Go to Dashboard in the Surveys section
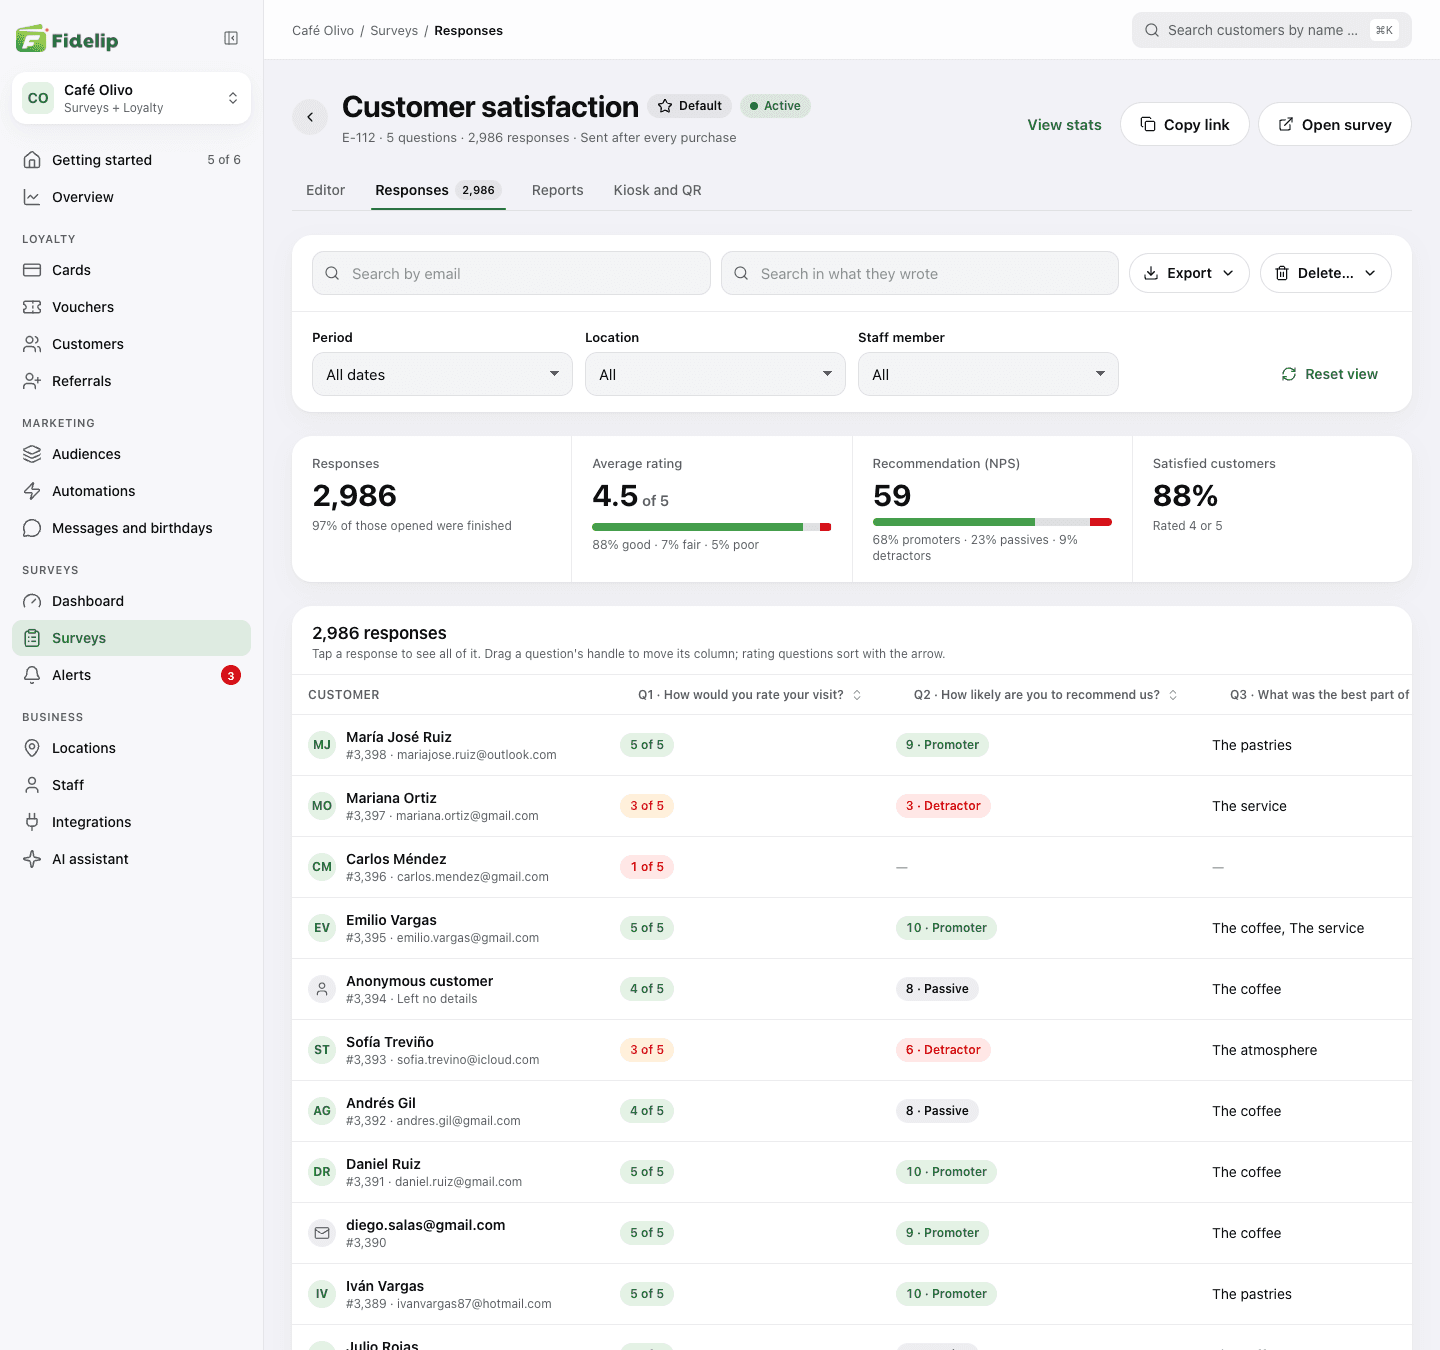The width and height of the screenshot is (1440, 1350). click(131, 601)
